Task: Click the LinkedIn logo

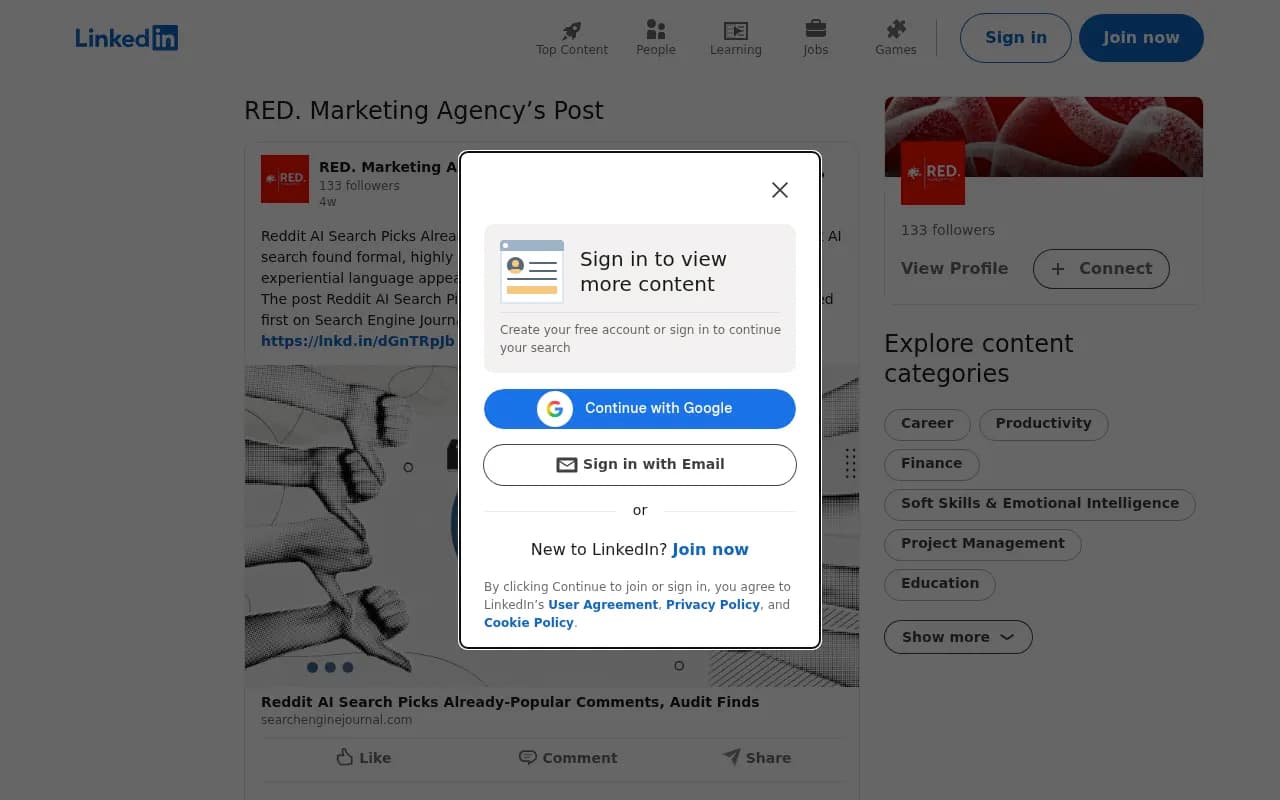Action: click(127, 38)
